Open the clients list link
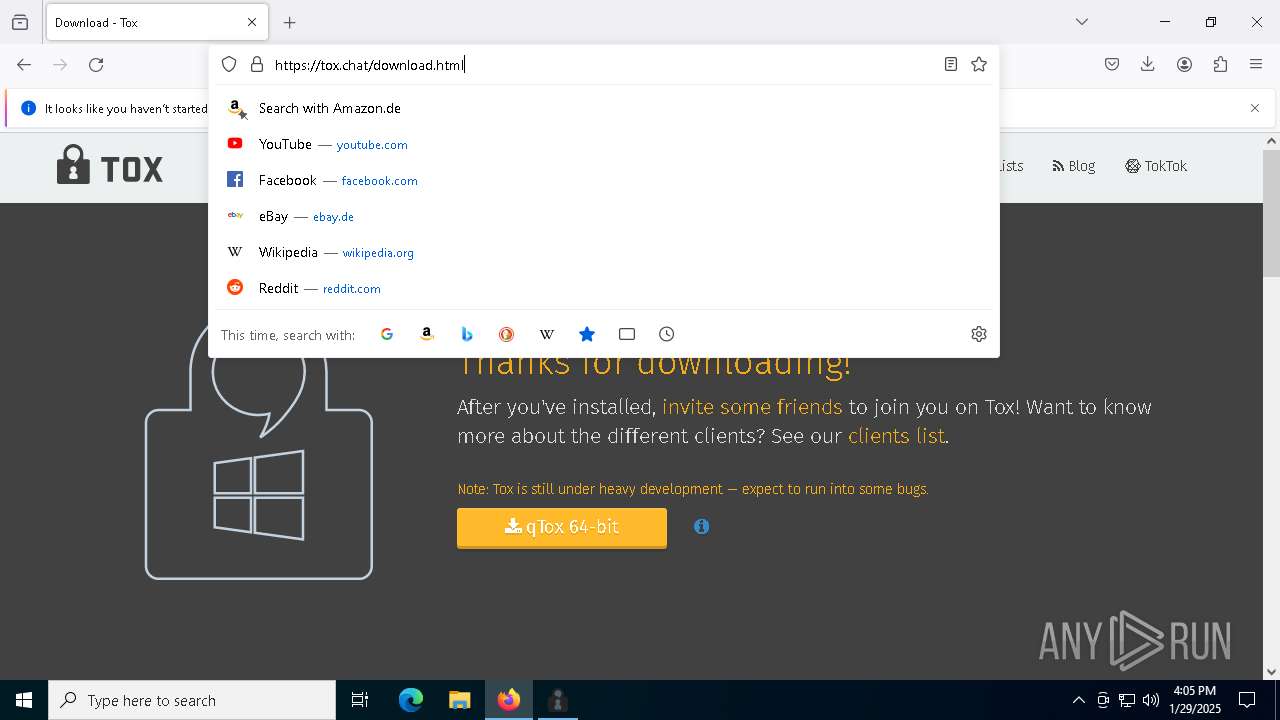The height and width of the screenshot is (720, 1280). click(896, 436)
